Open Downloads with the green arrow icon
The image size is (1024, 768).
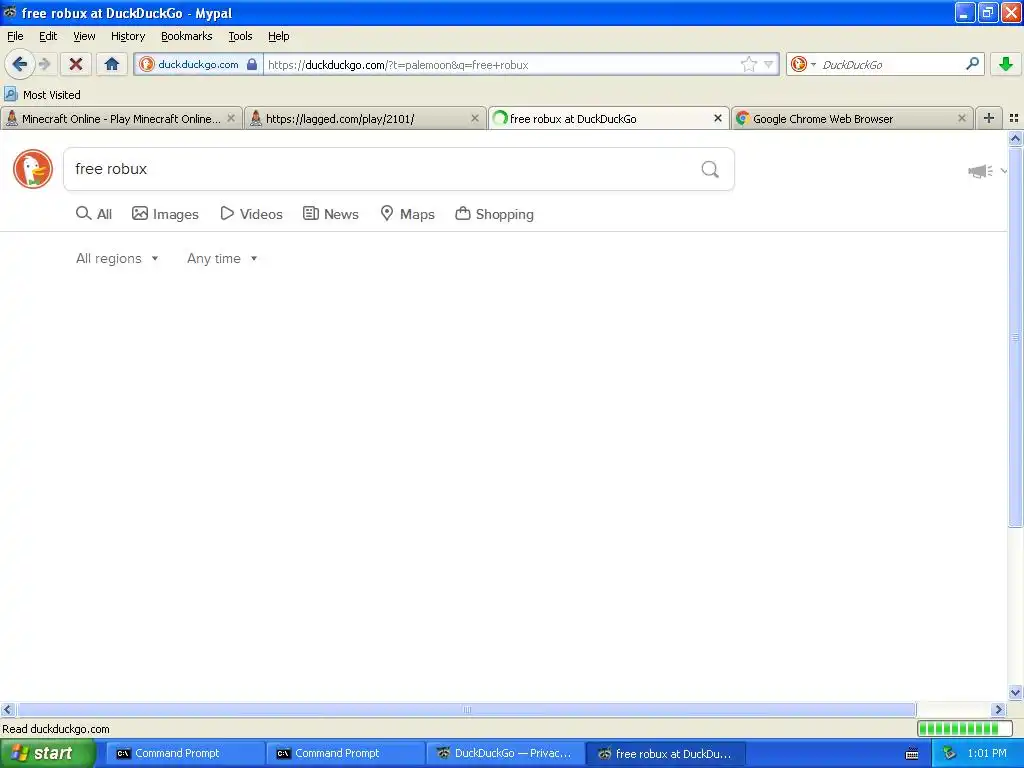[x=1006, y=64]
